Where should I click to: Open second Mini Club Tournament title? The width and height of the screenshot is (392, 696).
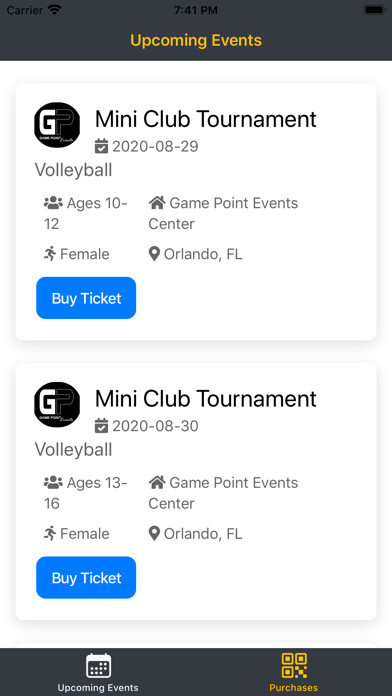(x=206, y=399)
